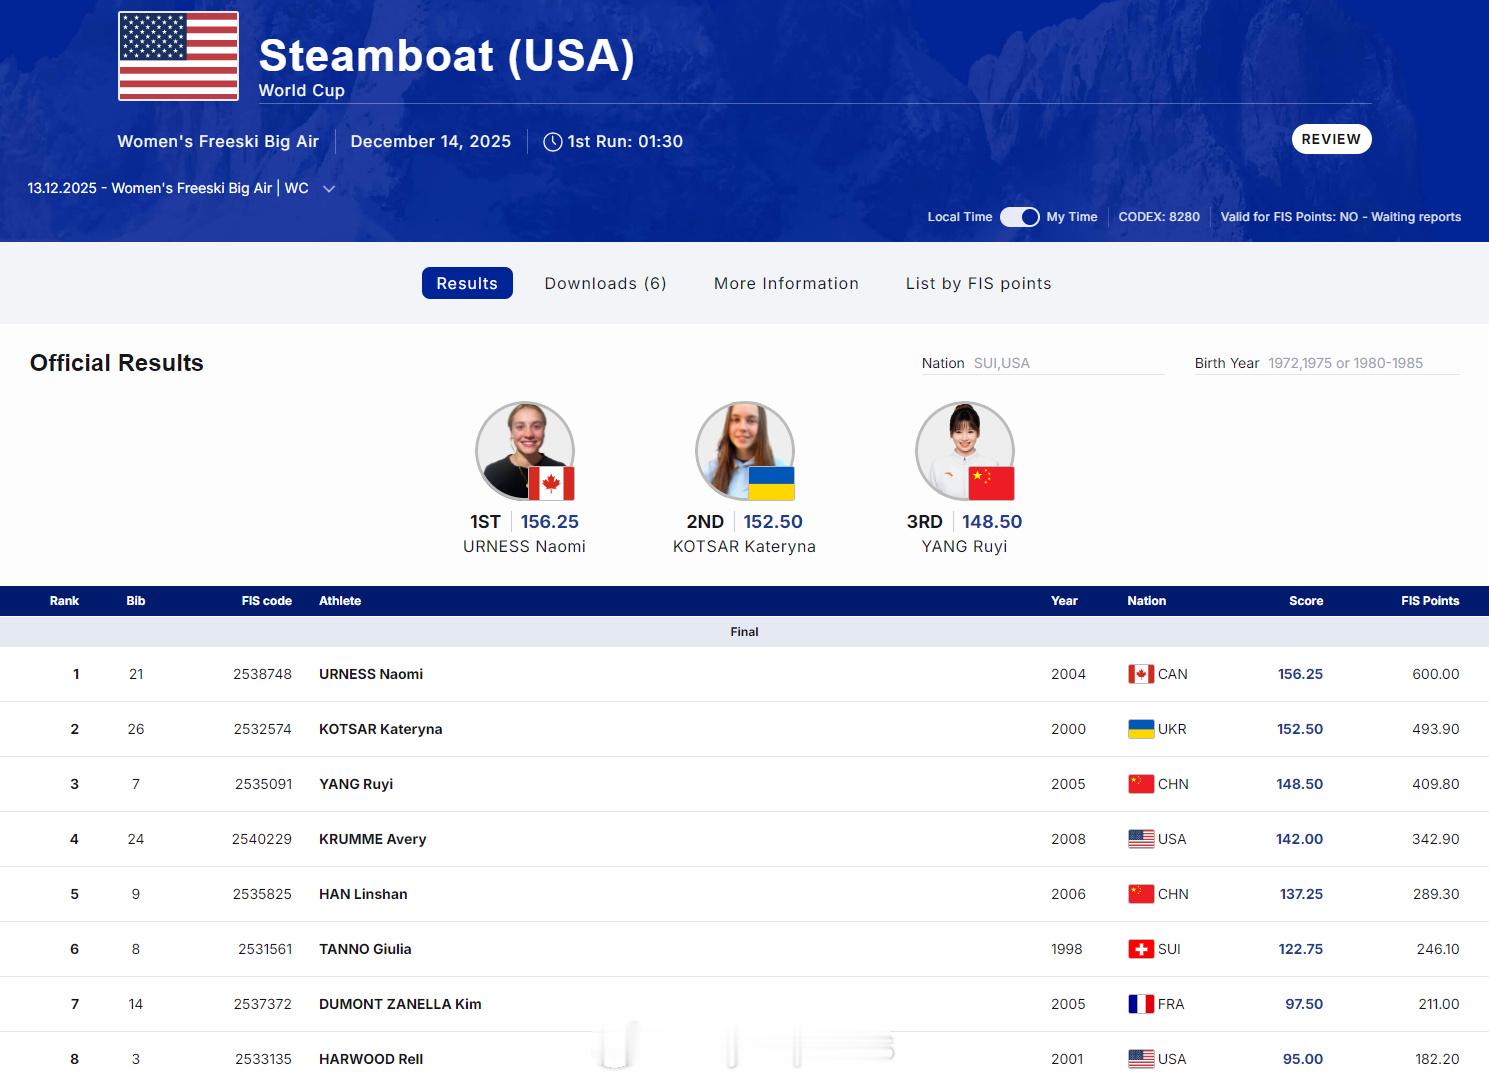Click the Canada flag in Urness row

(1140, 674)
